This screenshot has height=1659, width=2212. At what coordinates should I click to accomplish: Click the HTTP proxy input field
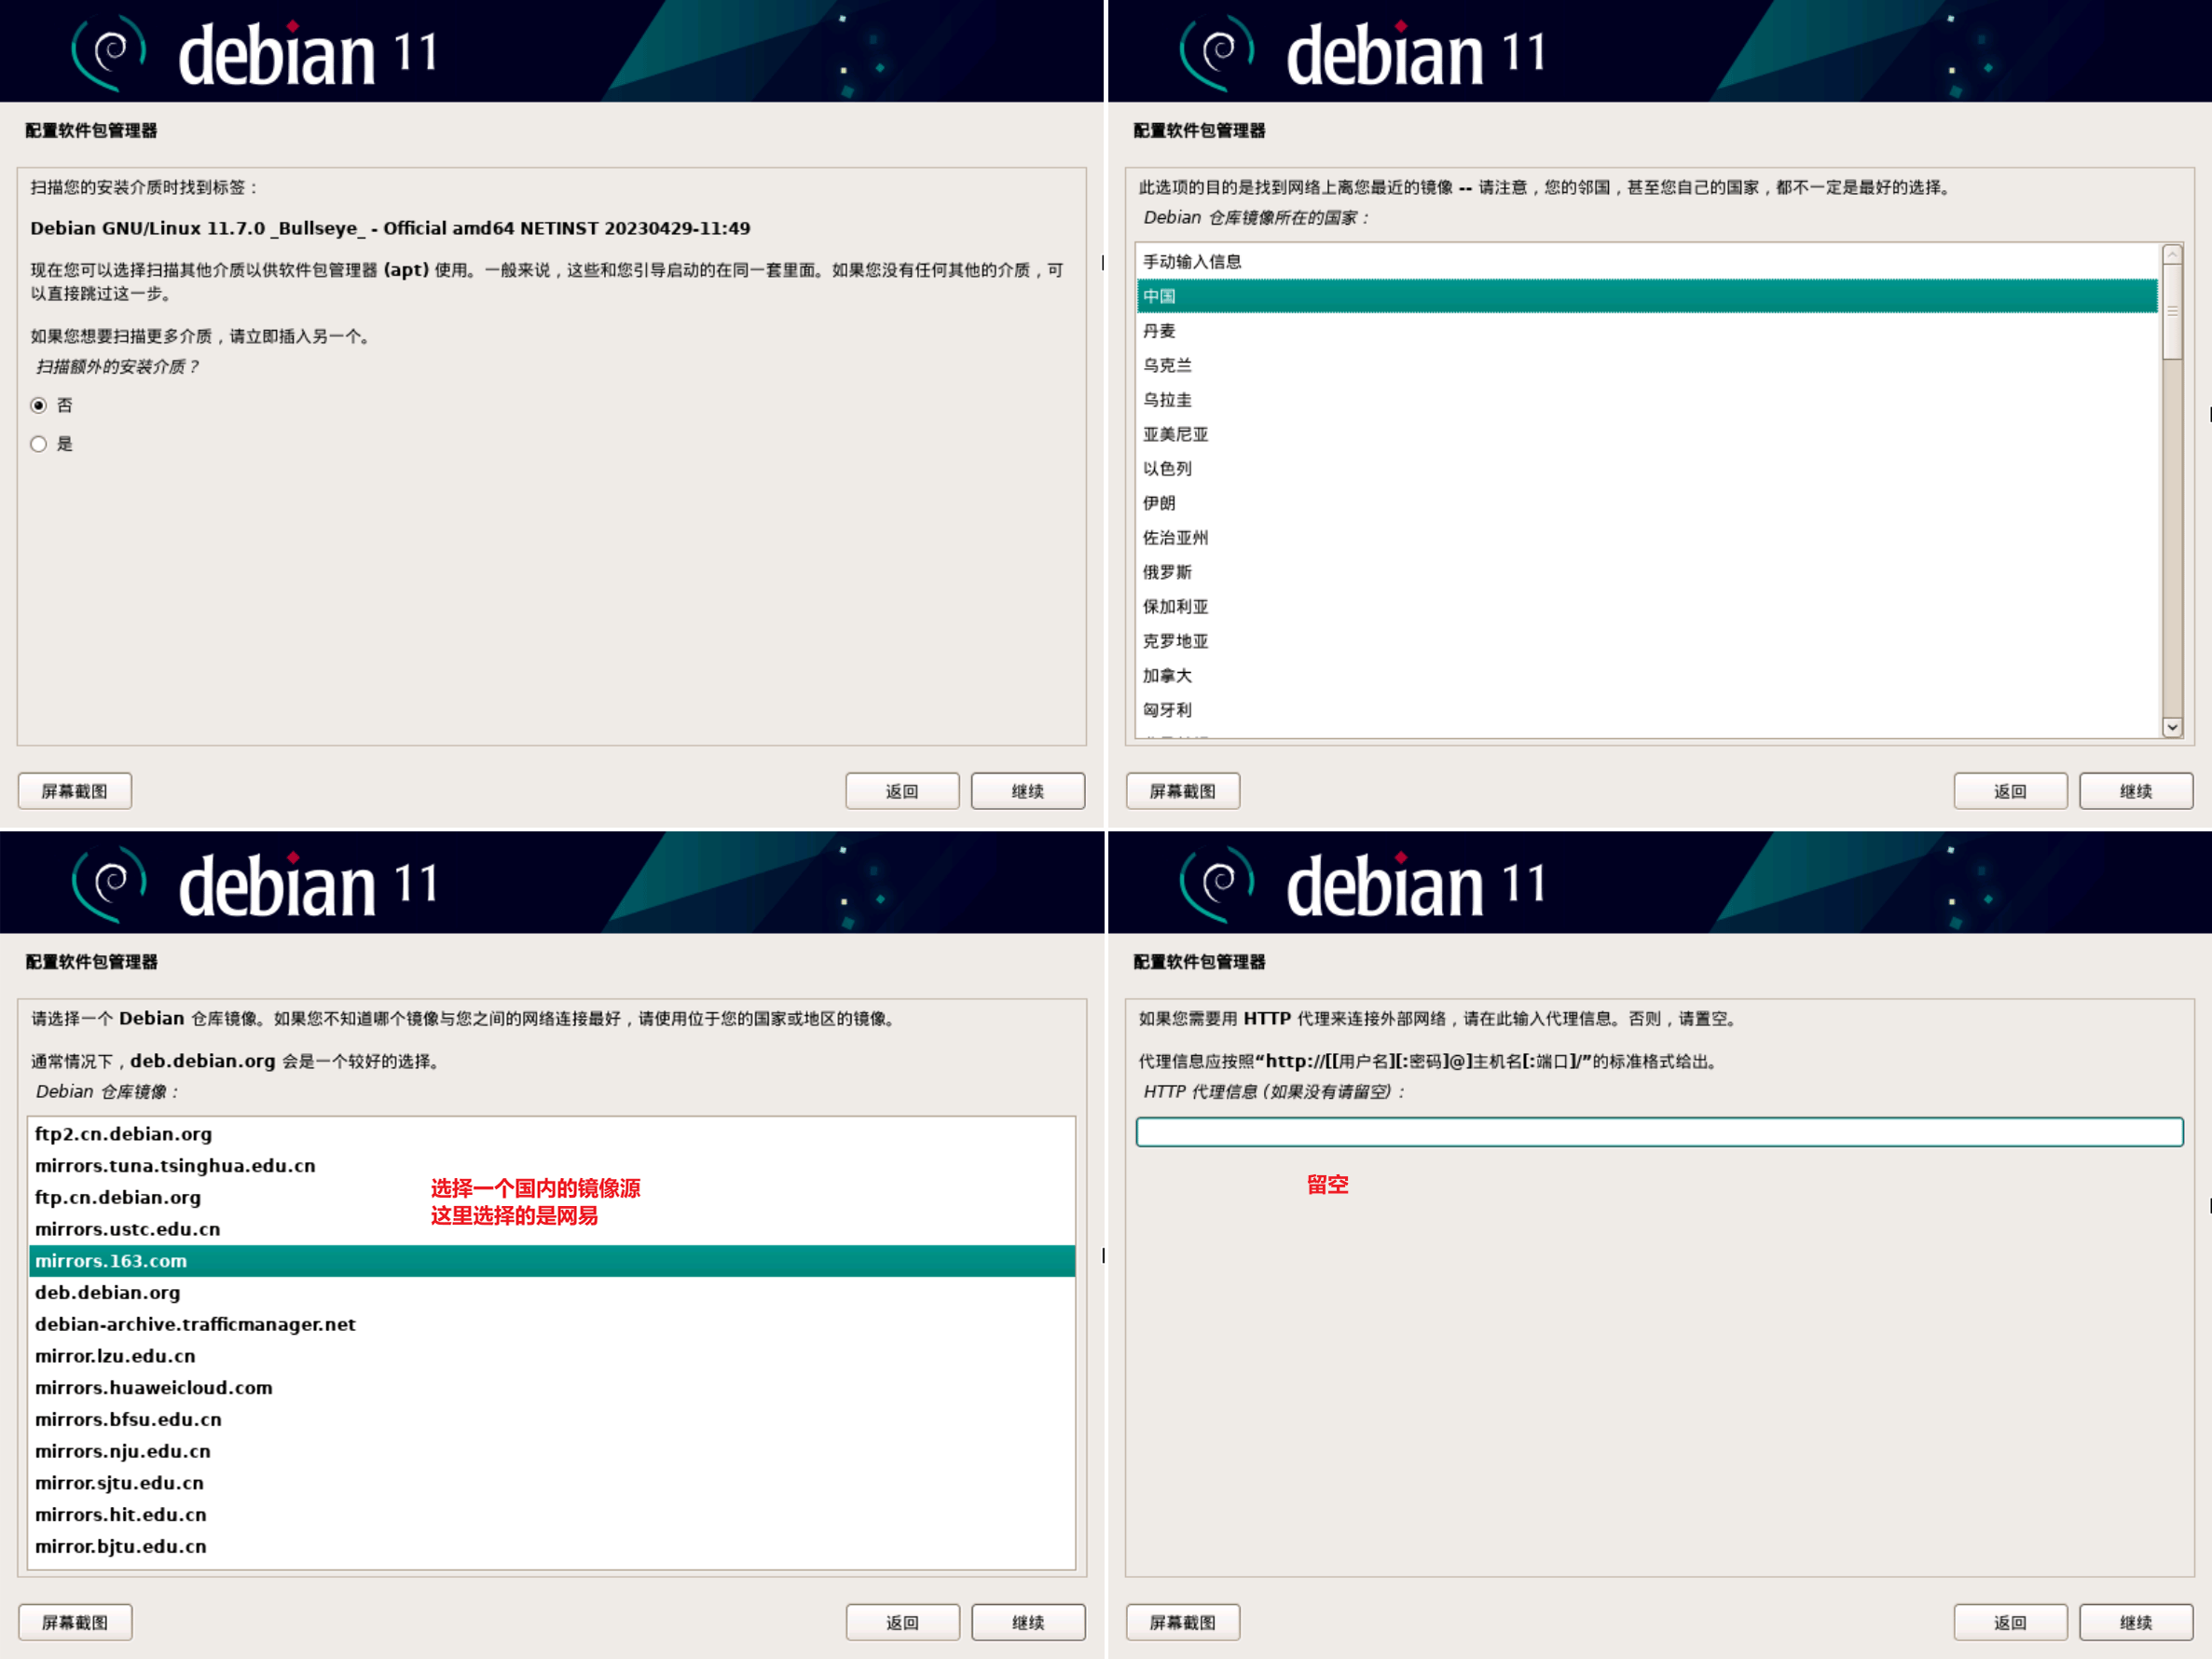pyautogui.click(x=1658, y=1132)
